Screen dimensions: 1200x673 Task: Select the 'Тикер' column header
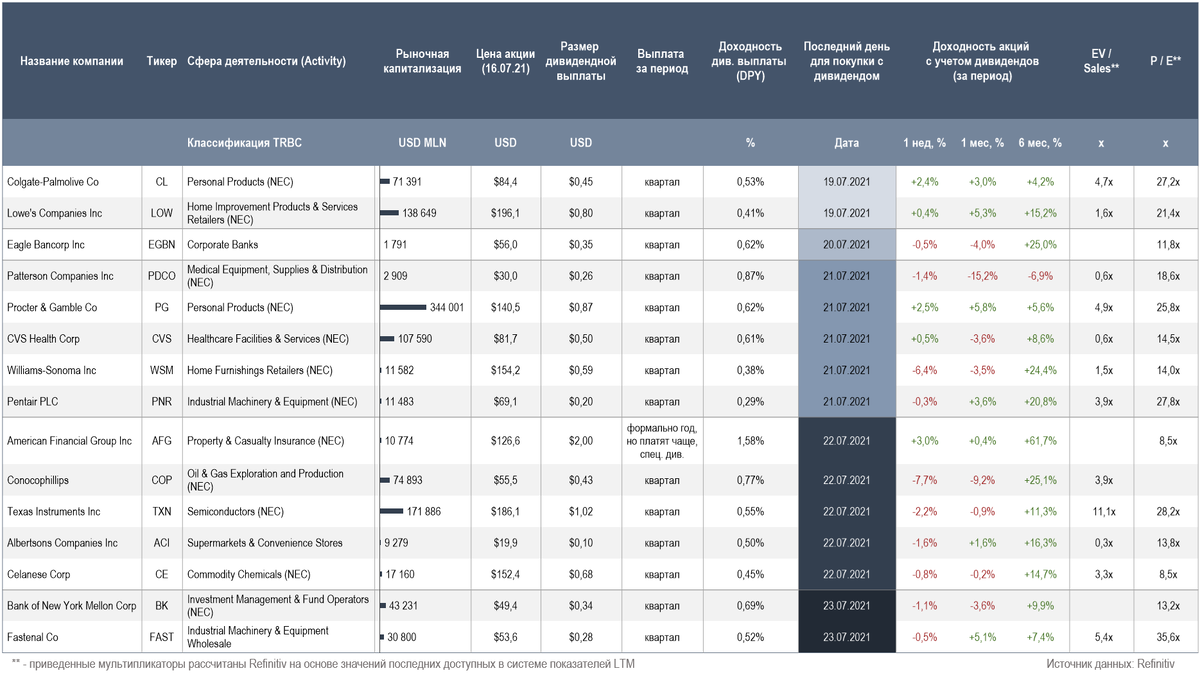162,61
